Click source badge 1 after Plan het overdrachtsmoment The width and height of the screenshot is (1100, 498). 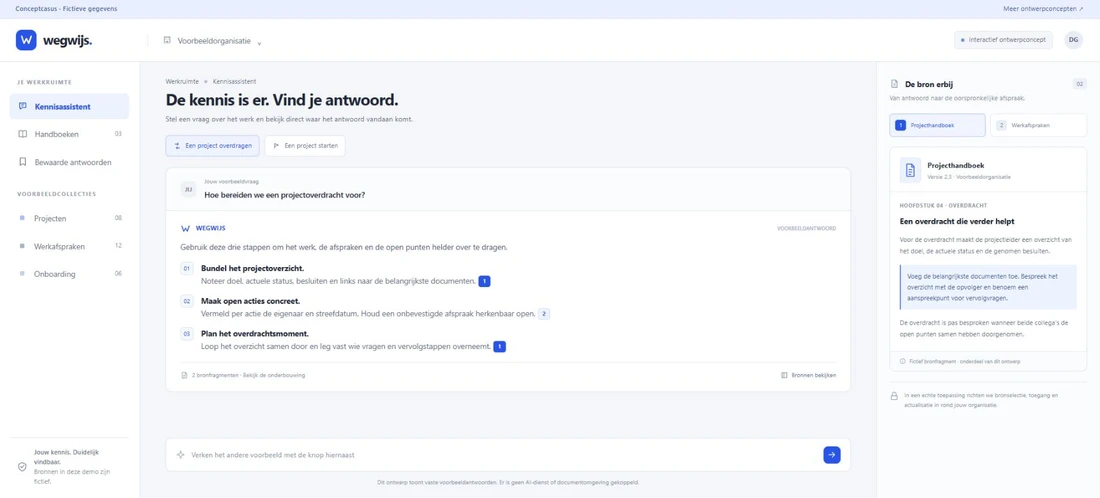[499, 346]
